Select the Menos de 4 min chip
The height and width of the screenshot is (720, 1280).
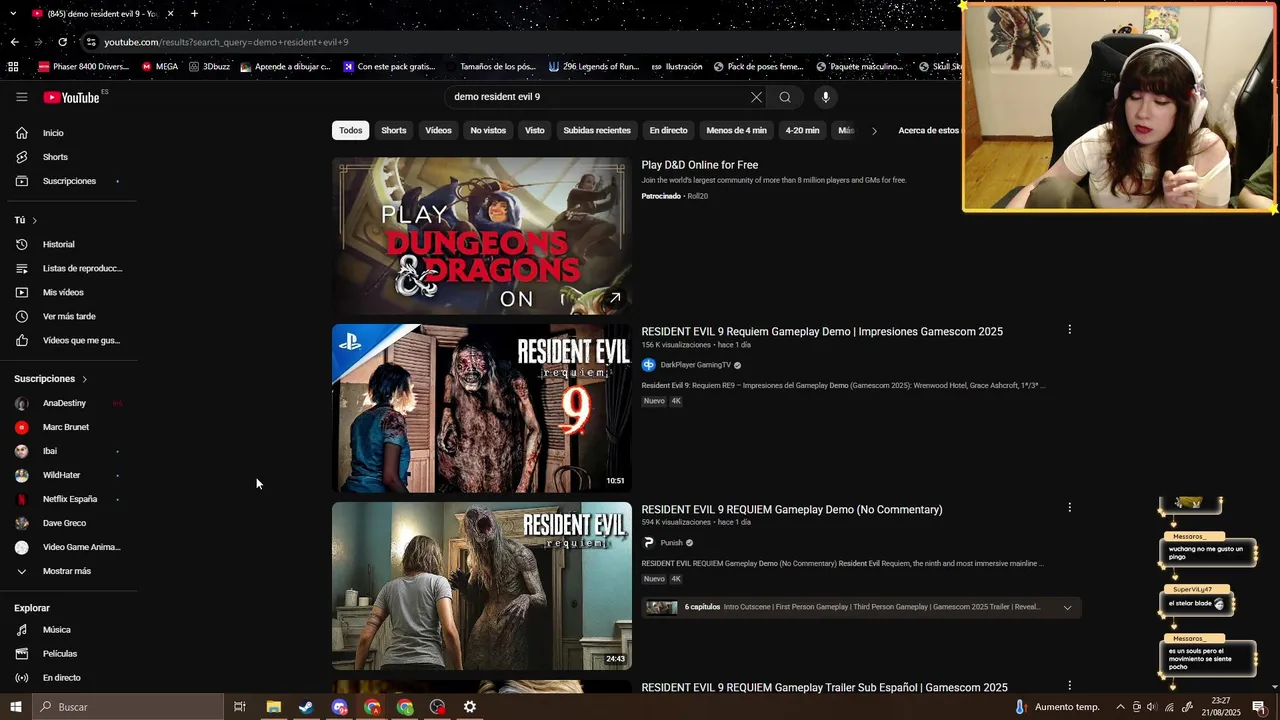pos(736,130)
